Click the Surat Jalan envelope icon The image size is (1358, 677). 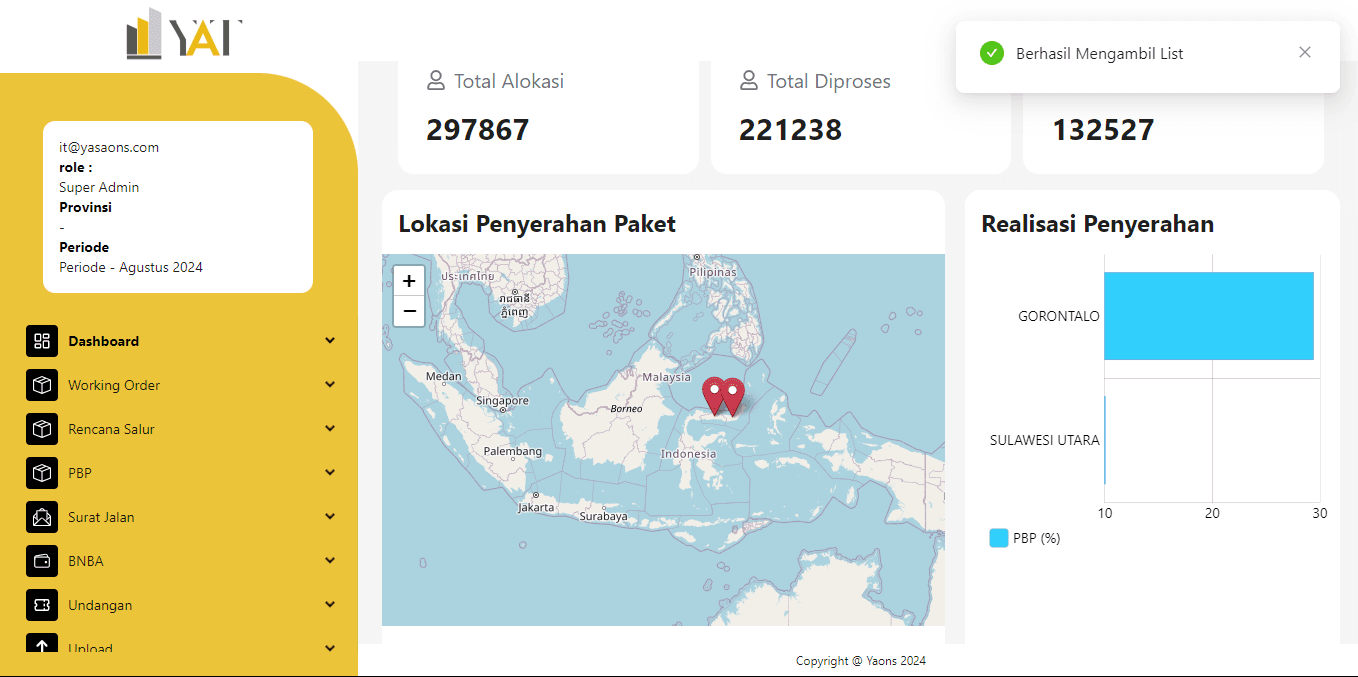[x=42, y=517]
